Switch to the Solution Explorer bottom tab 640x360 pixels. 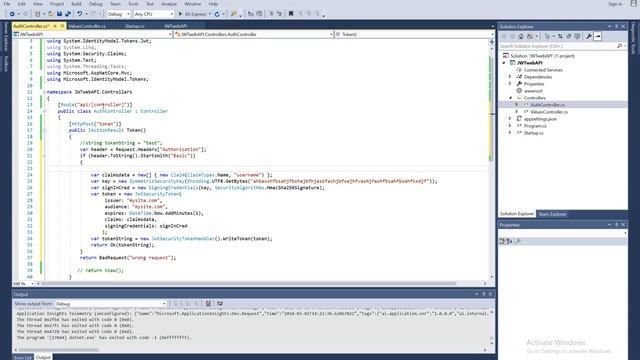click(517, 214)
